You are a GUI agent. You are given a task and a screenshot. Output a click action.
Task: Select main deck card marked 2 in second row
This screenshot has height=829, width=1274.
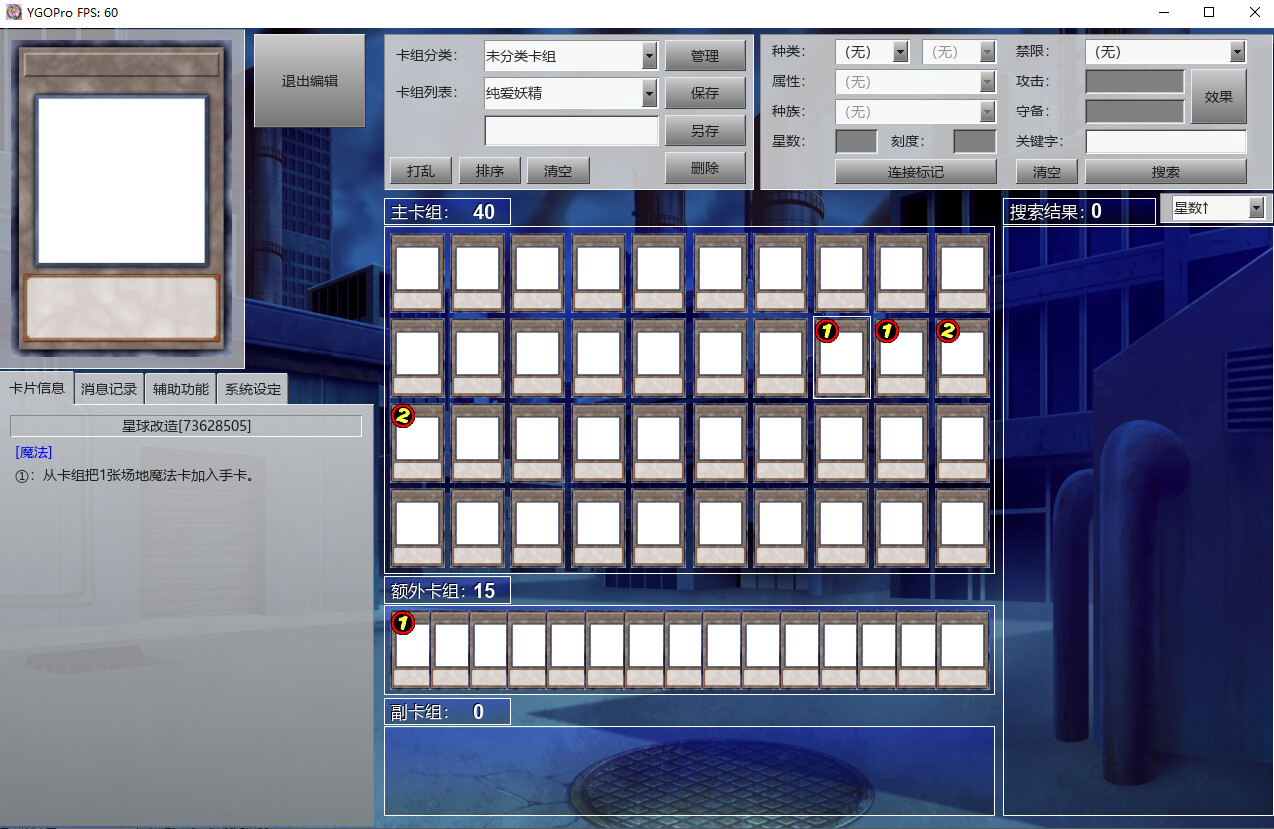pyautogui.click(x=962, y=358)
